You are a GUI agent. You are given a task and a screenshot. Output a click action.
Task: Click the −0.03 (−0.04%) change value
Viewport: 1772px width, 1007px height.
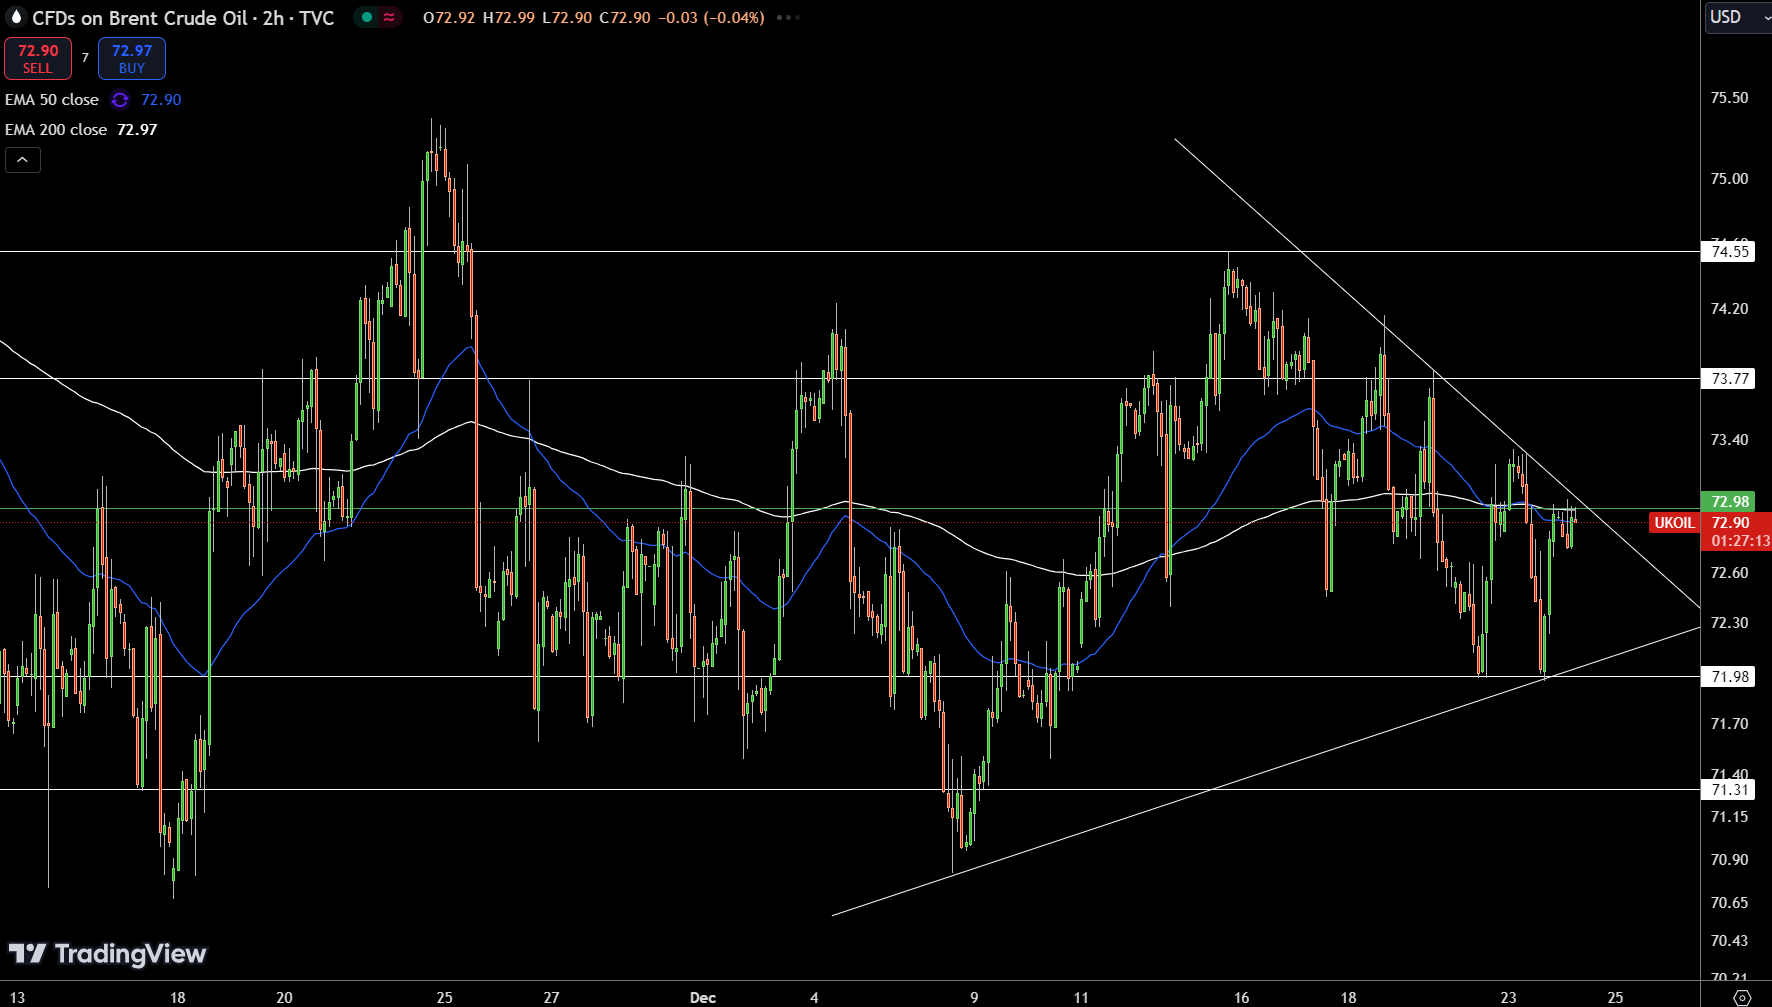711,17
